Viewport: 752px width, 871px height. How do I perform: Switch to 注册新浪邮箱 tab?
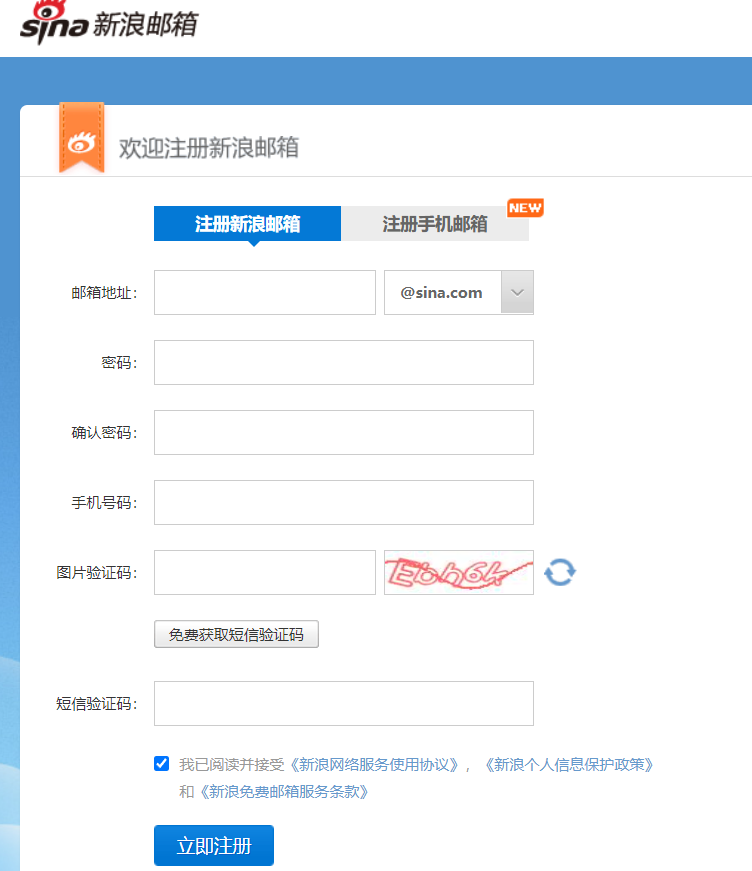pyautogui.click(x=247, y=223)
